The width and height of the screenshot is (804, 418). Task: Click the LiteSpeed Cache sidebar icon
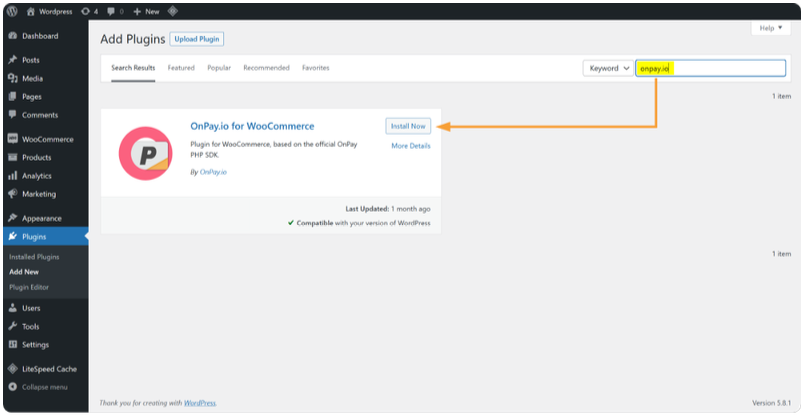(x=13, y=369)
